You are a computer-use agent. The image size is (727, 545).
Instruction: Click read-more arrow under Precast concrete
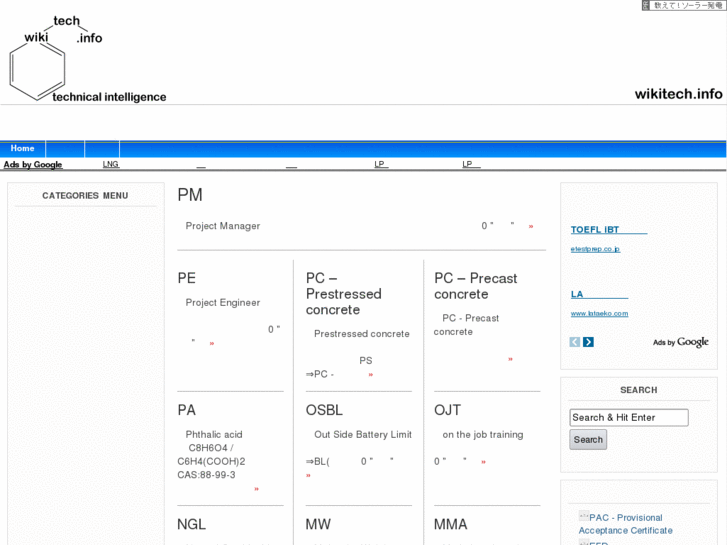tap(510, 359)
